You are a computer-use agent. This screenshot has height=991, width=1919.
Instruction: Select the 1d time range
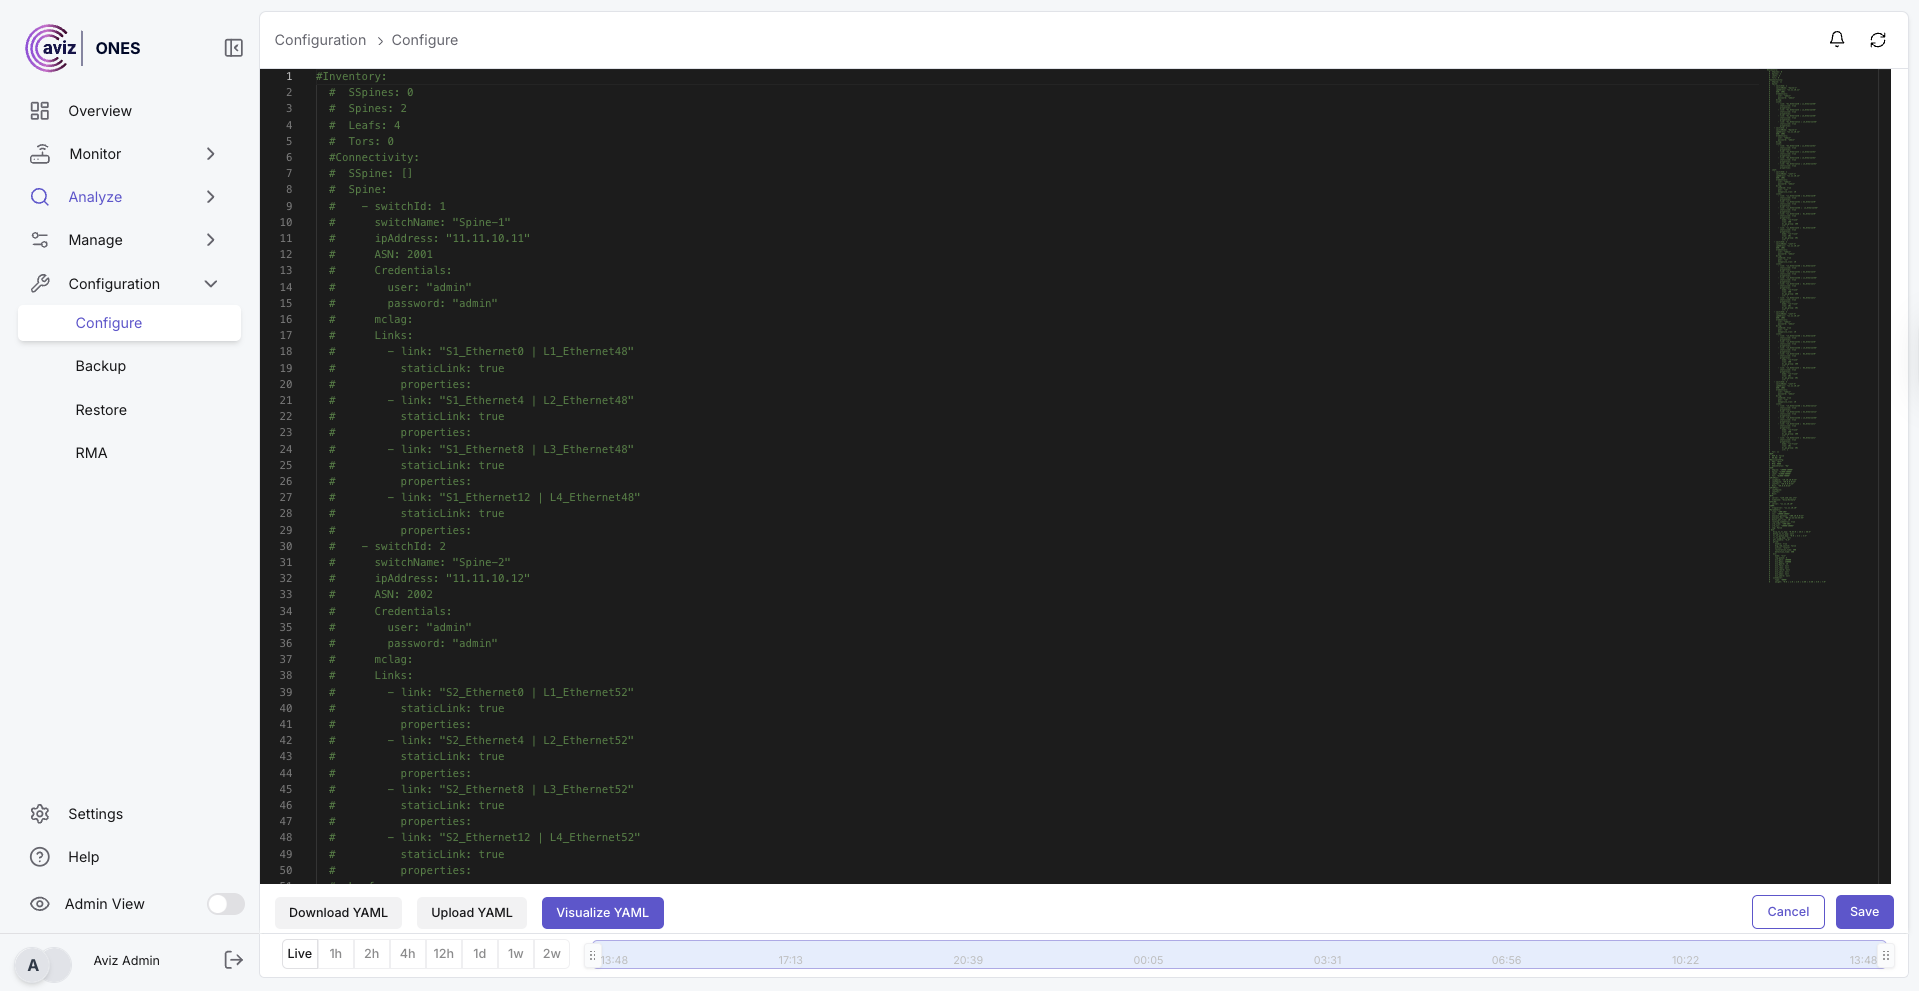(480, 954)
